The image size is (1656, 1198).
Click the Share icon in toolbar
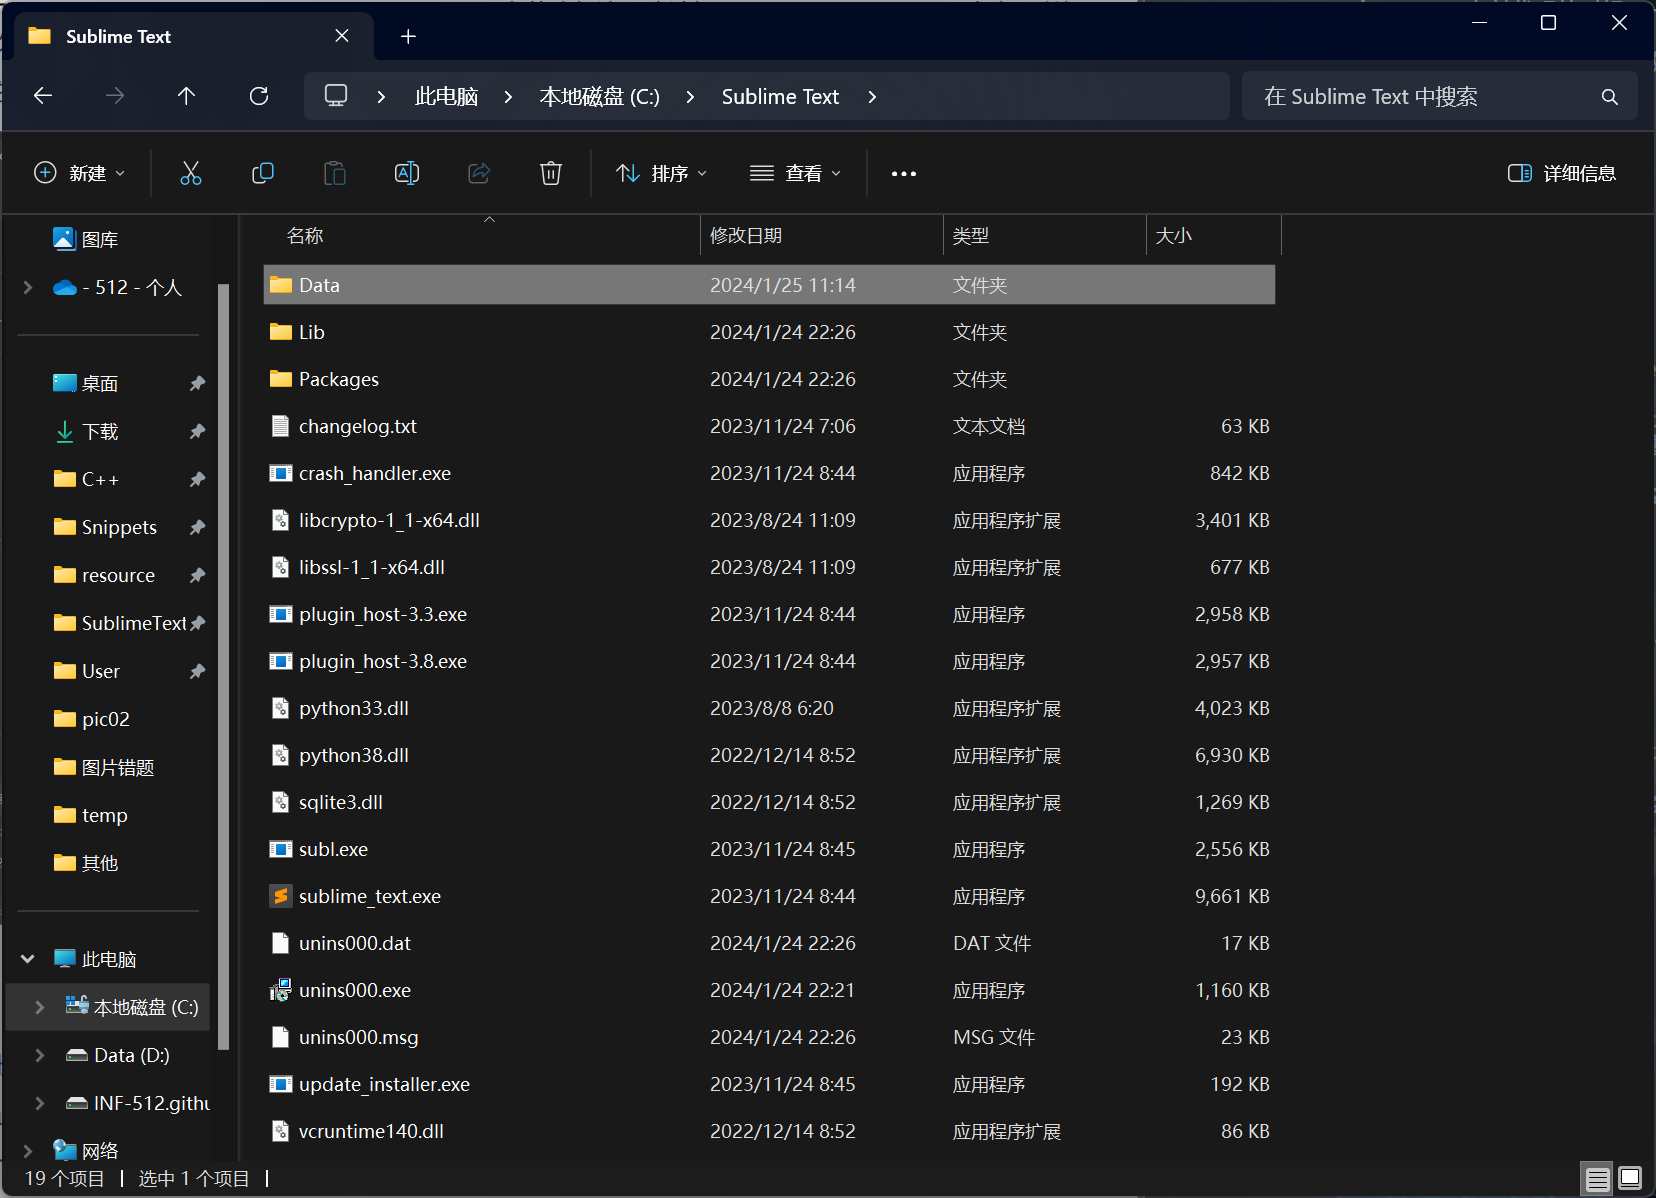(479, 173)
